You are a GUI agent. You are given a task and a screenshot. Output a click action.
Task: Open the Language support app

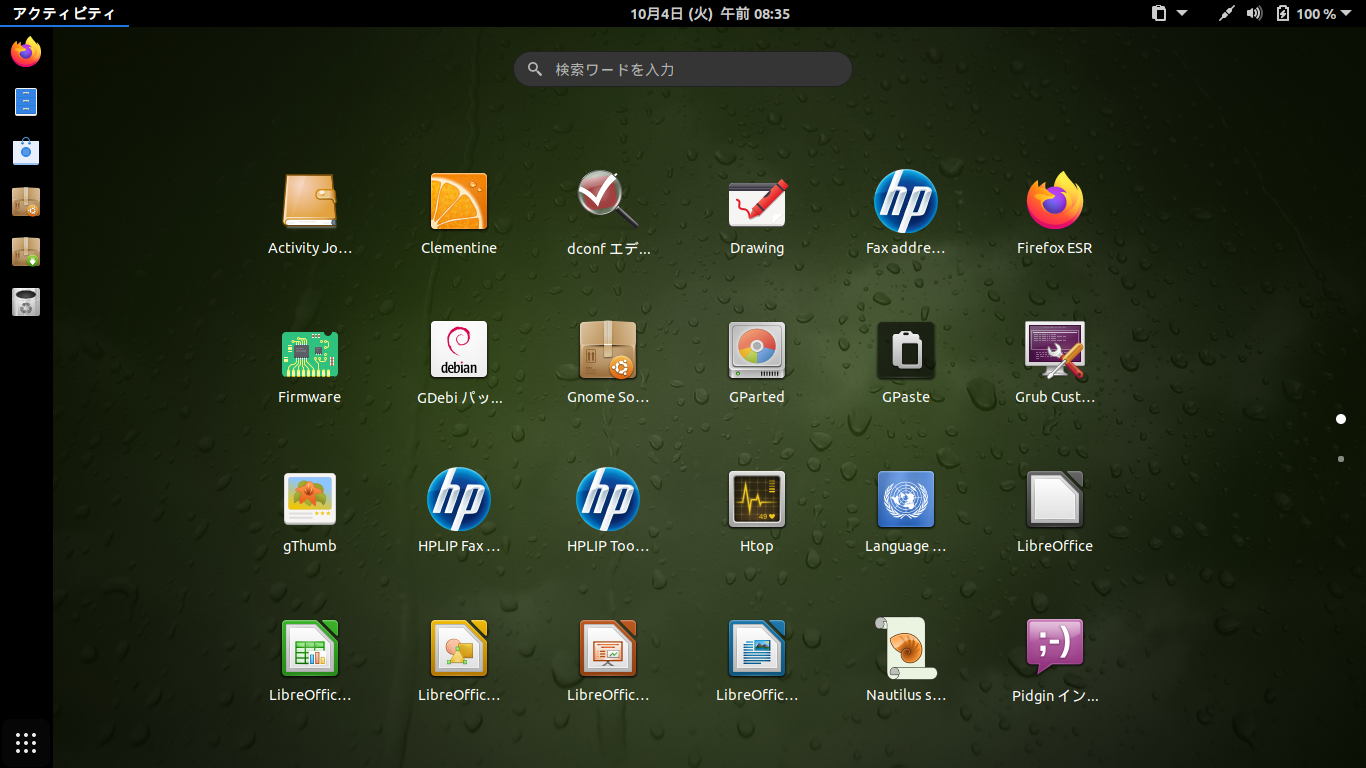coord(906,499)
